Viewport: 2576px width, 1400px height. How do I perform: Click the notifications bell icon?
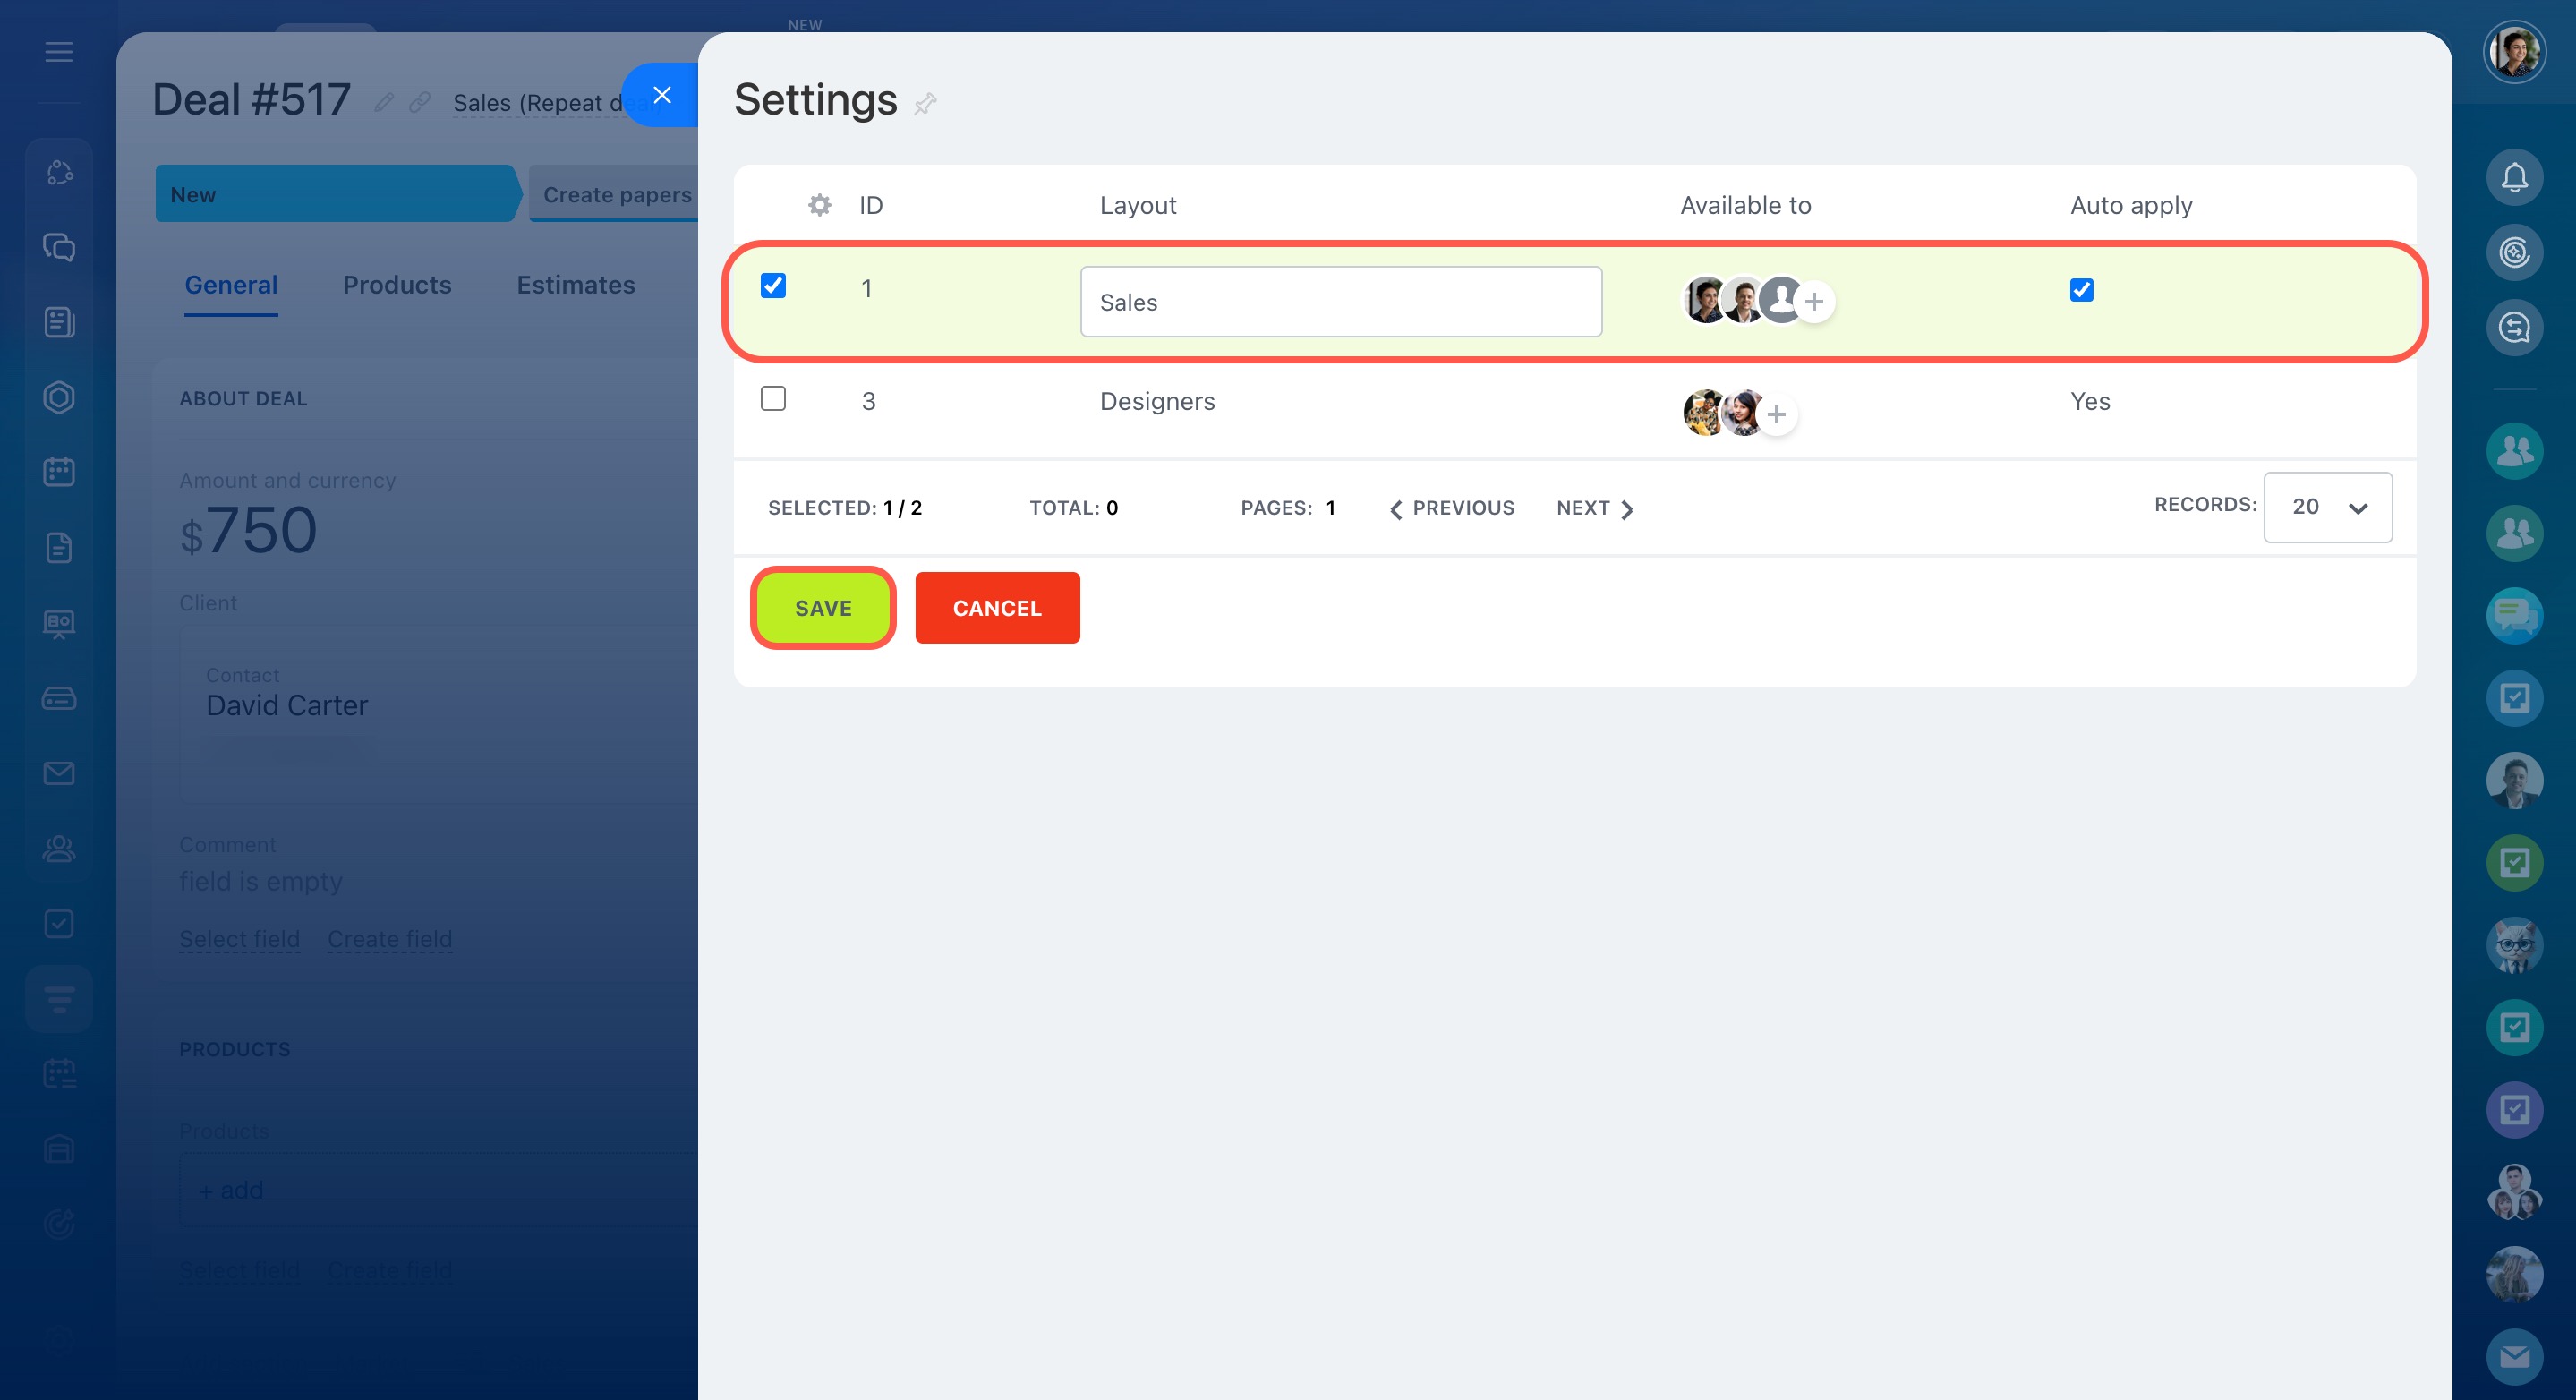coord(2513,178)
